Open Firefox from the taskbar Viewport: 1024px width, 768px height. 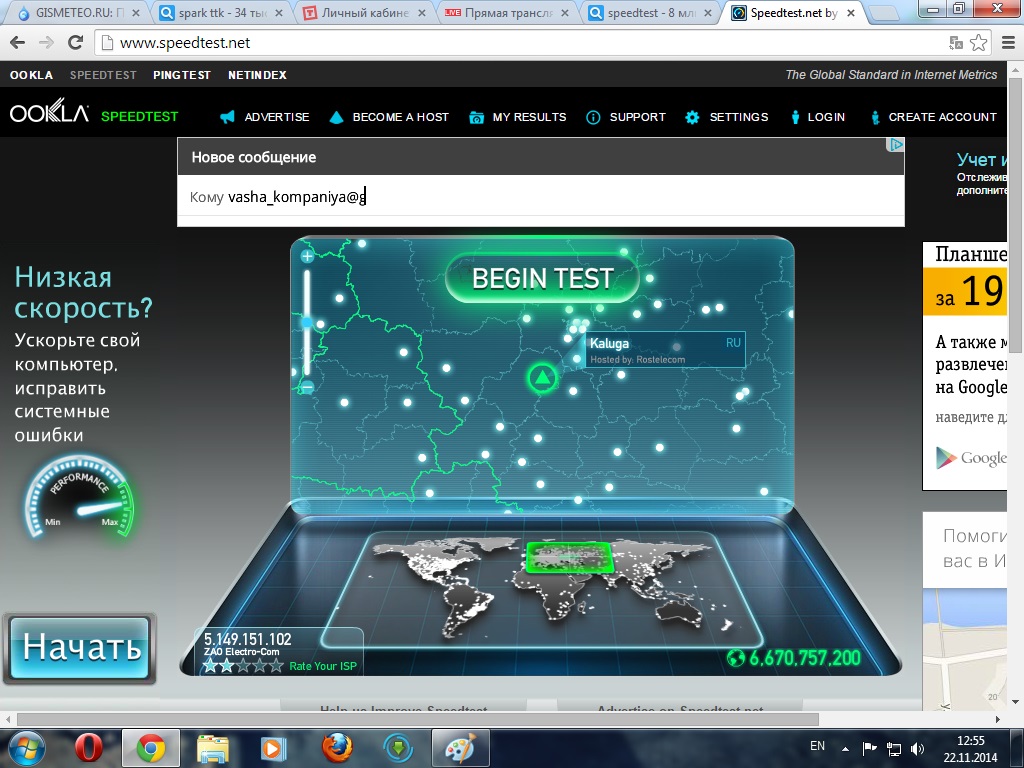(x=337, y=748)
